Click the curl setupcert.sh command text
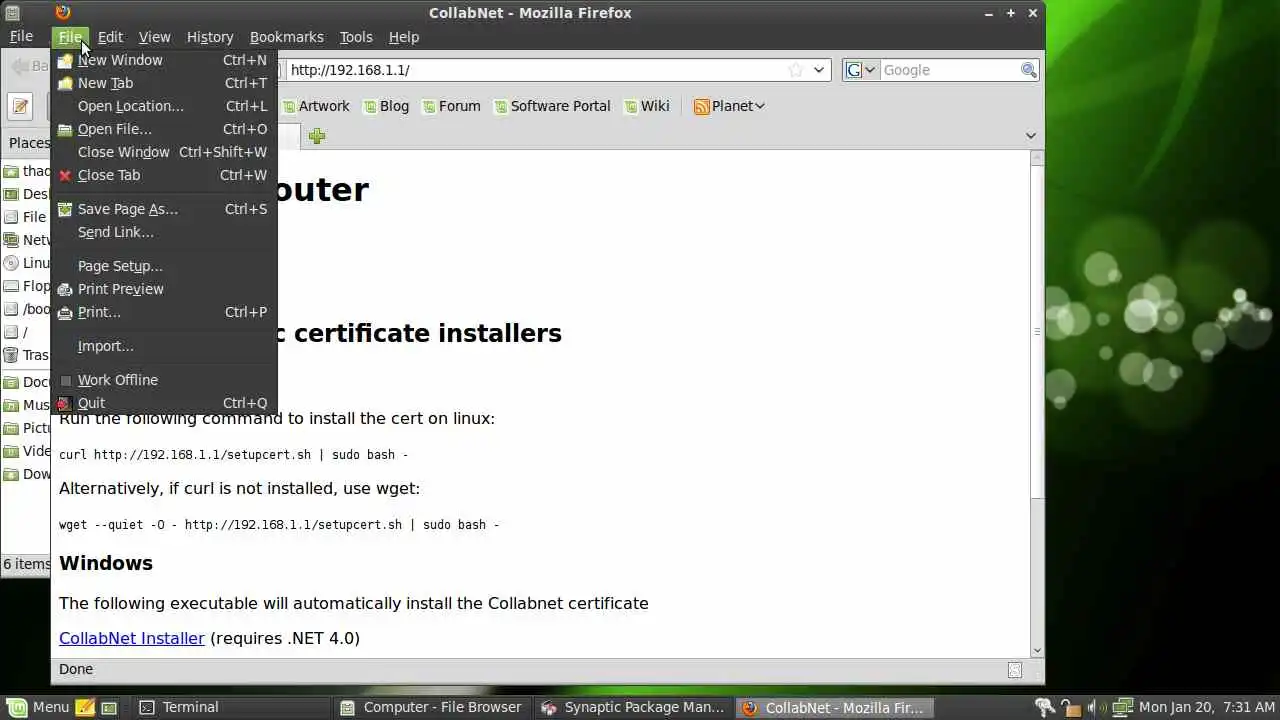The image size is (1280, 720). pos(234,455)
